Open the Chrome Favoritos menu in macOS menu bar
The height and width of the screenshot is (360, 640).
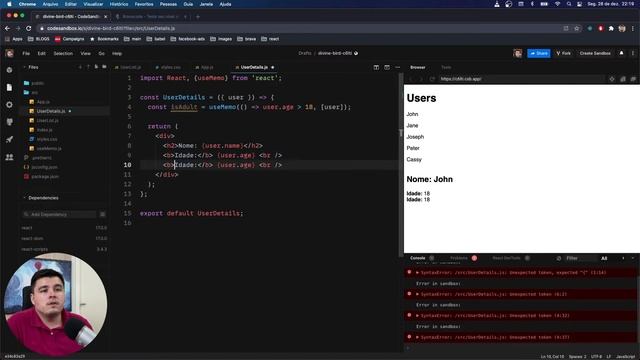(x=144, y=4)
